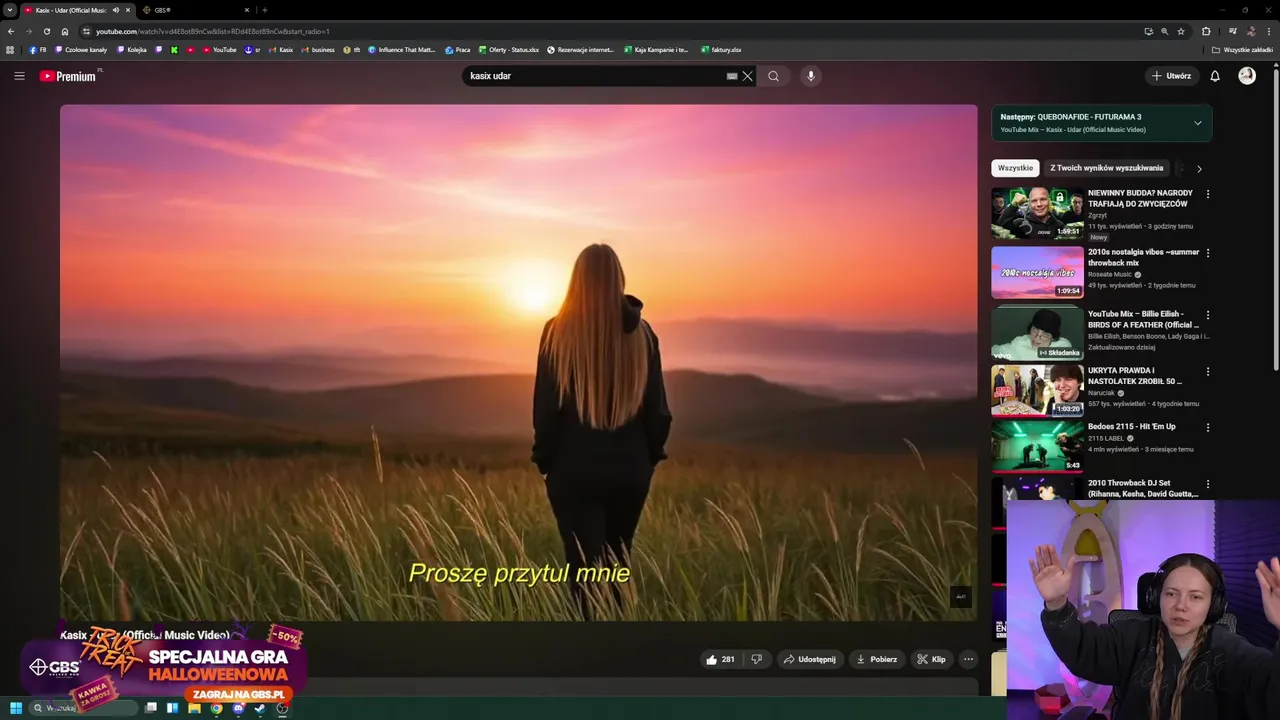The width and height of the screenshot is (1280, 720).
Task: Open options menu for UKRYTA PRAWDA video
Action: point(1207,371)
